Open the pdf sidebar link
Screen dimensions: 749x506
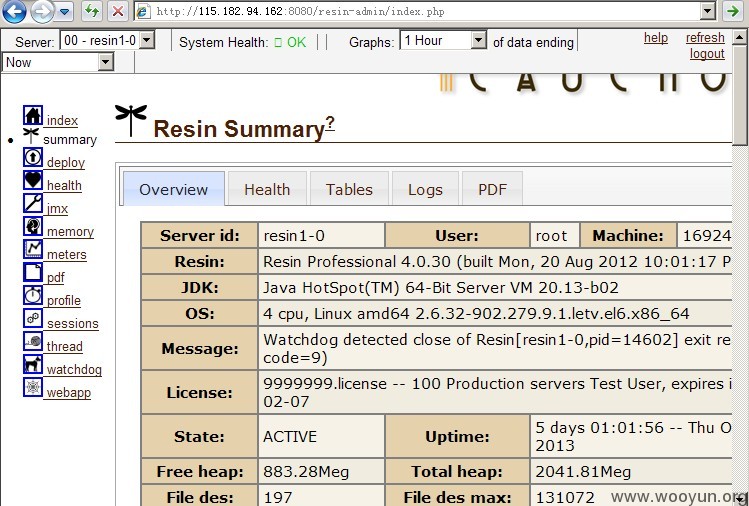click(55, 278)
